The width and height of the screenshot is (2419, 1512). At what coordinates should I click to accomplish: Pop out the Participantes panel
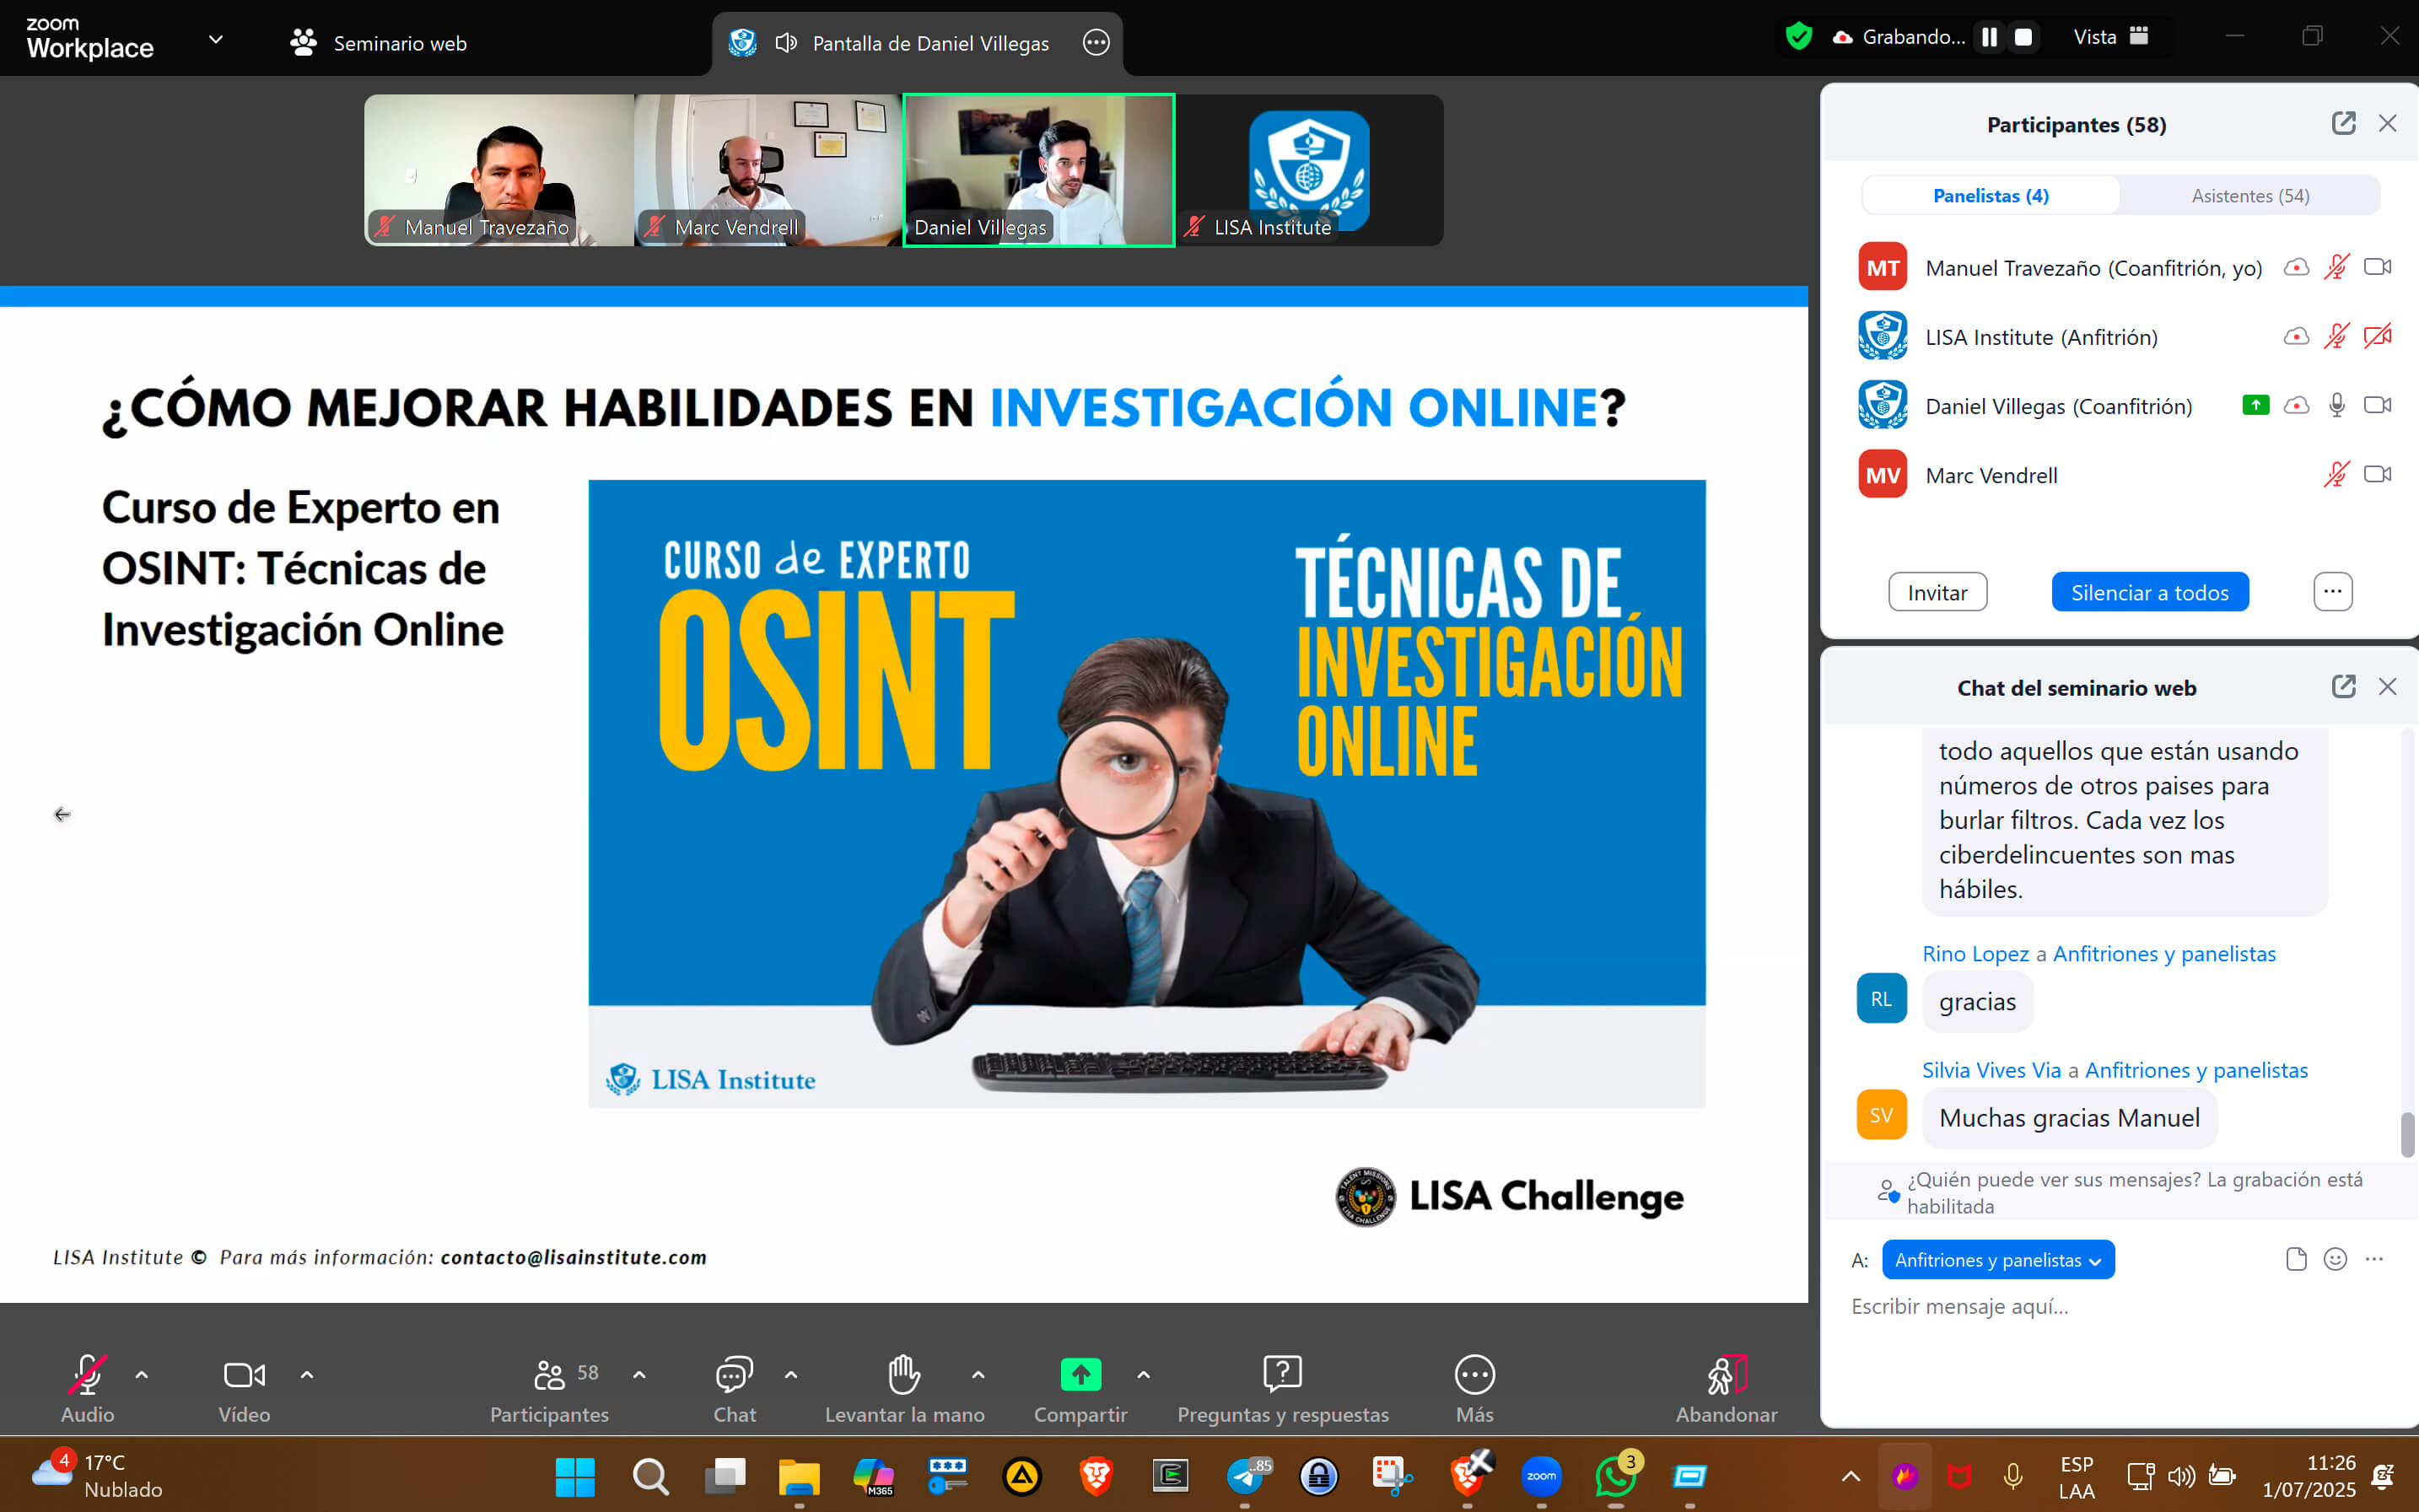pyautogui.click(x=2343, y=123)
